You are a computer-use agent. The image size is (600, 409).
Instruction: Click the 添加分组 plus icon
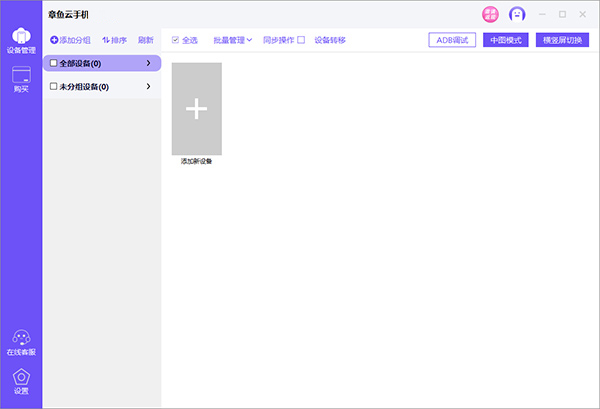pyautogui.click(x=54, y=40)
